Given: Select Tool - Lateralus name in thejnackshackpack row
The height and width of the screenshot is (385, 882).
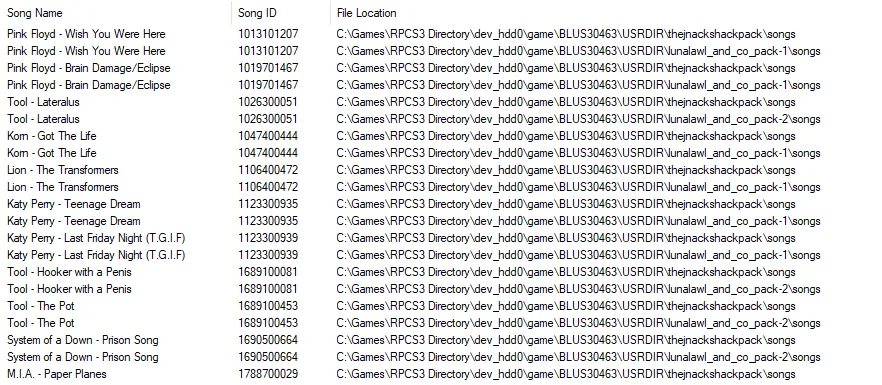Looking at the screenshot, I should 43,102.
